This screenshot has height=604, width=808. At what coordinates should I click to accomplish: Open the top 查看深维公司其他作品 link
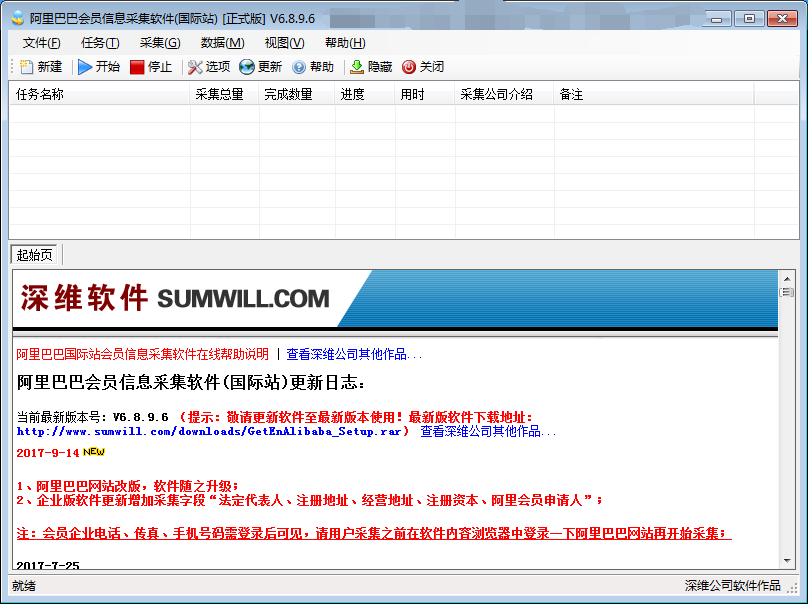pos(354,355)
